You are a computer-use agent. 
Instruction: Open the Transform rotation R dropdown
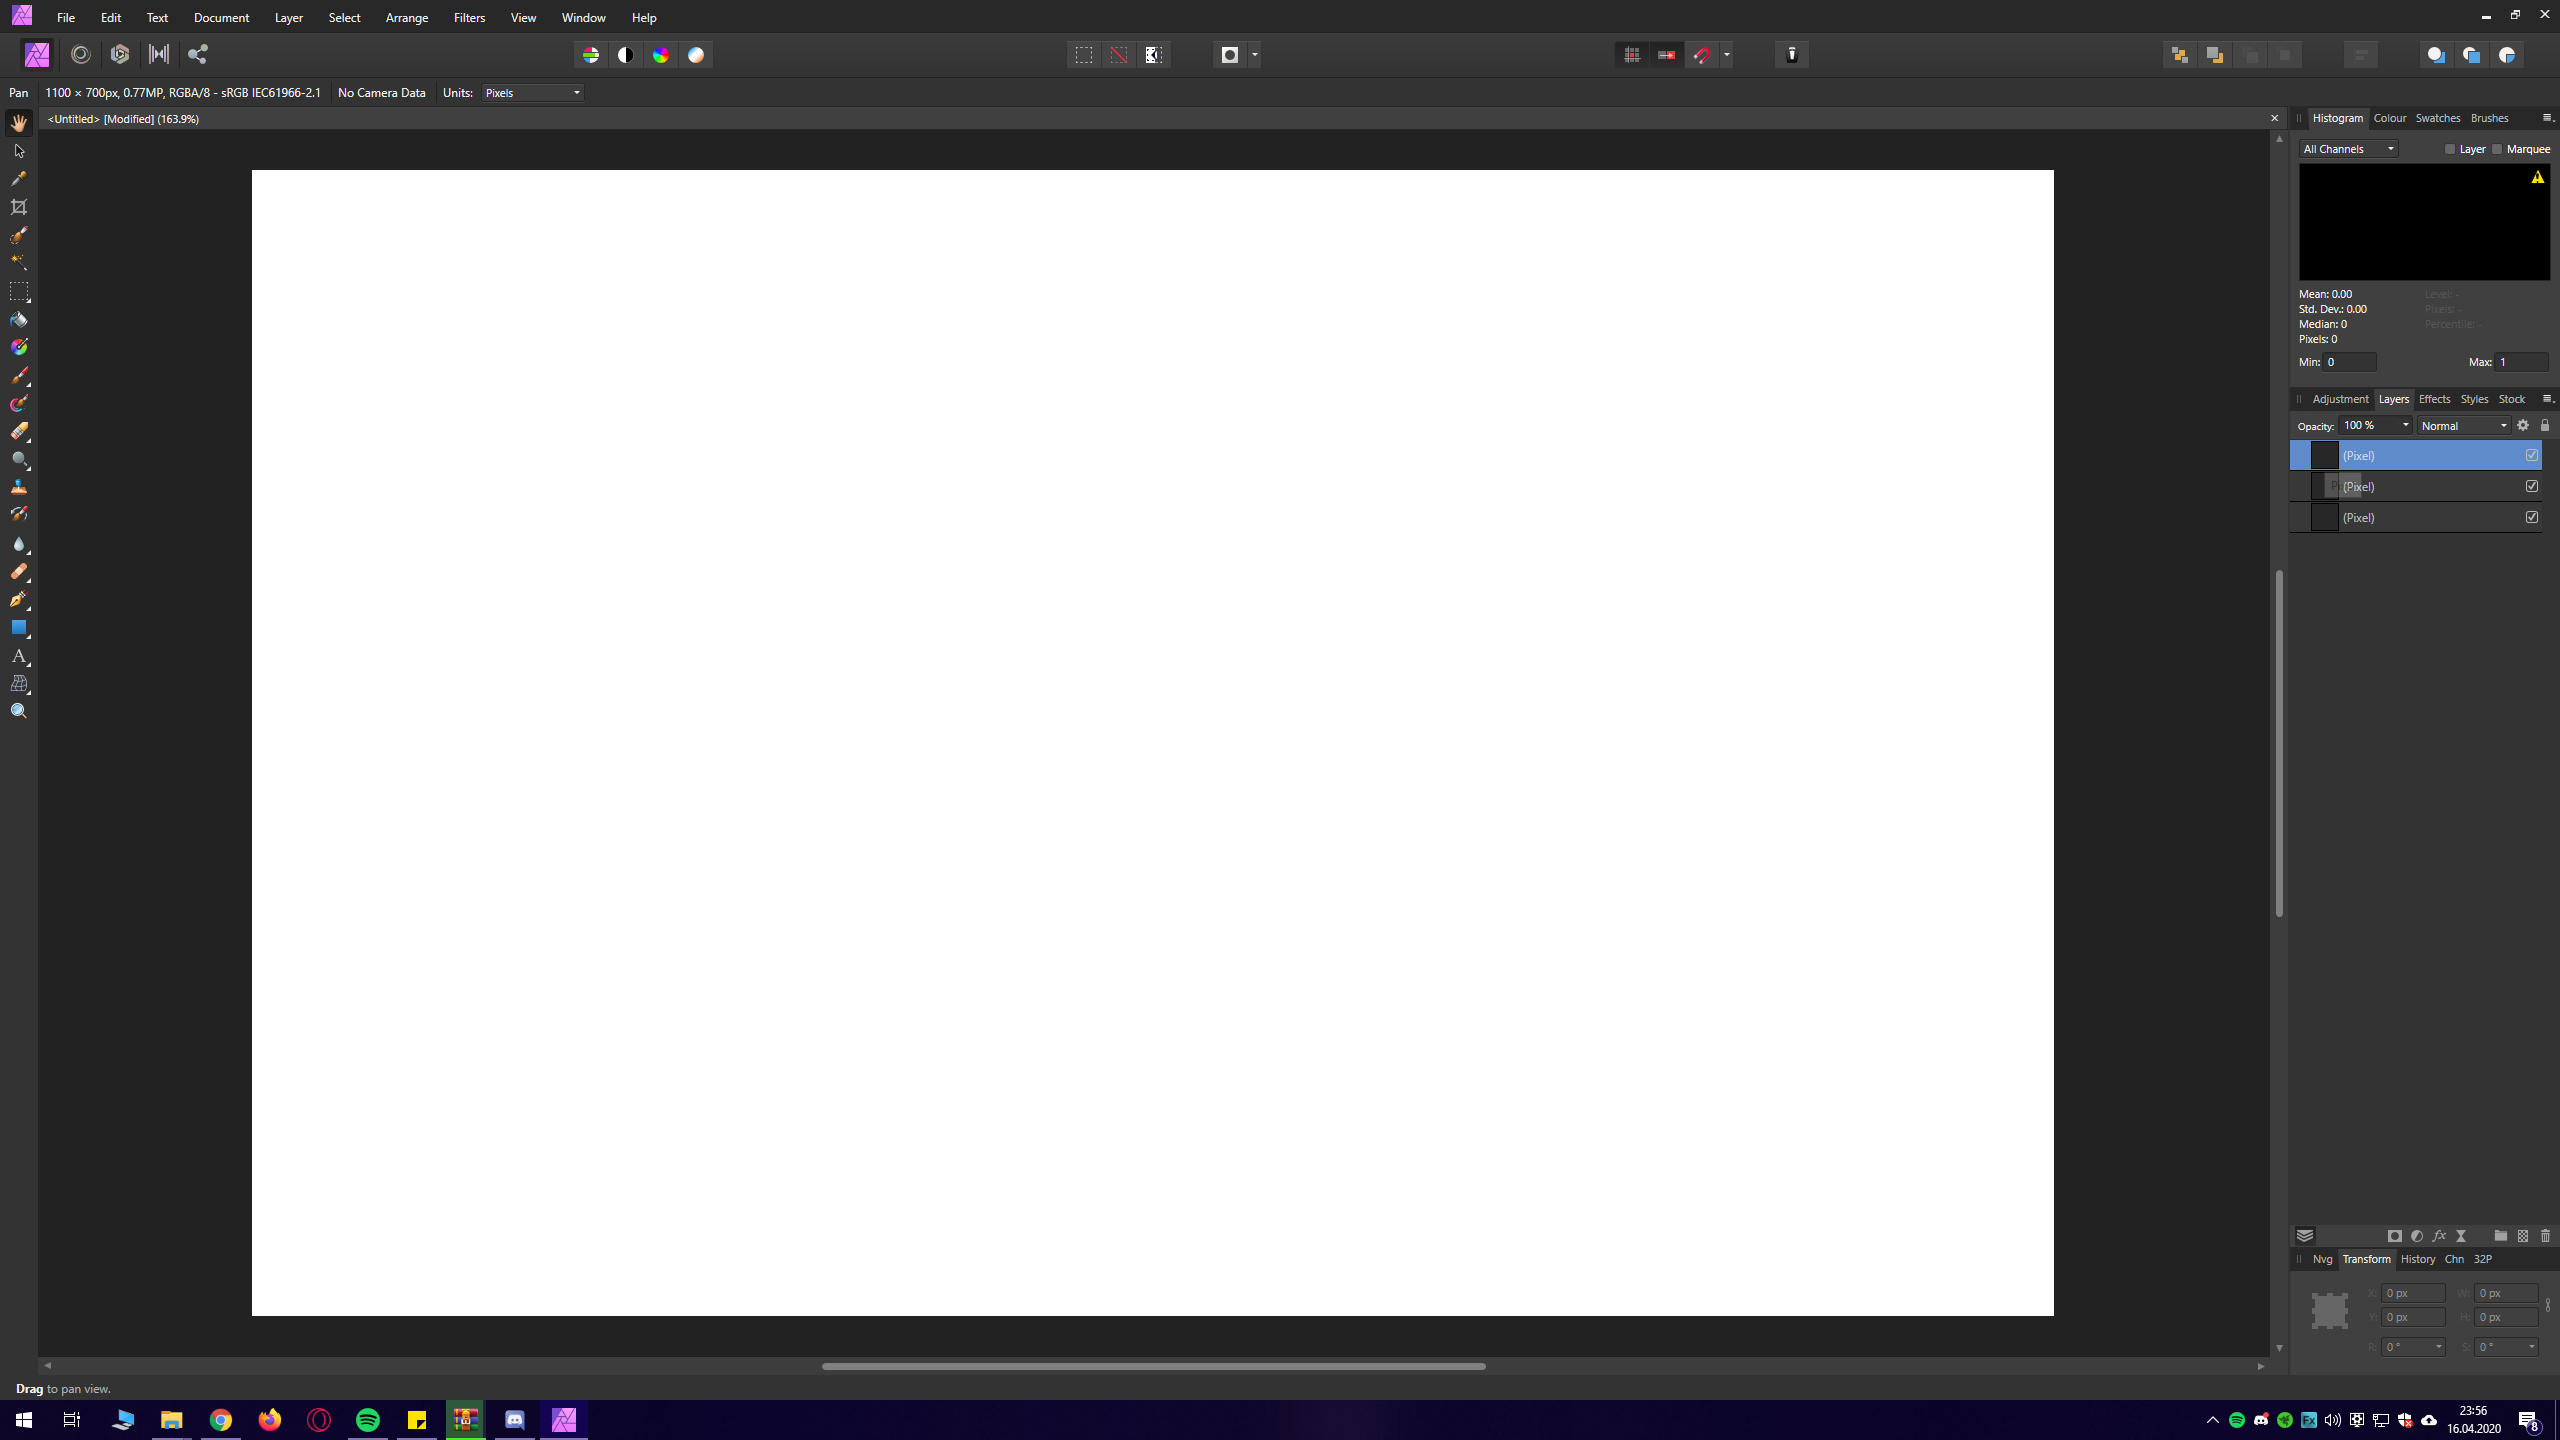tap(2439, 1347)
